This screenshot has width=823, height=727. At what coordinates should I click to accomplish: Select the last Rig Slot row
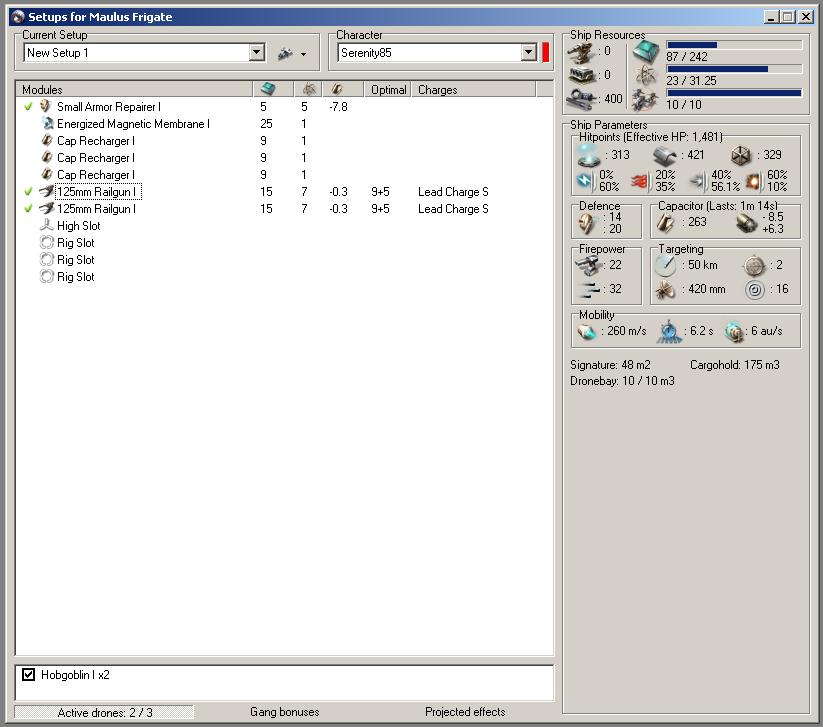coord(283,277)
